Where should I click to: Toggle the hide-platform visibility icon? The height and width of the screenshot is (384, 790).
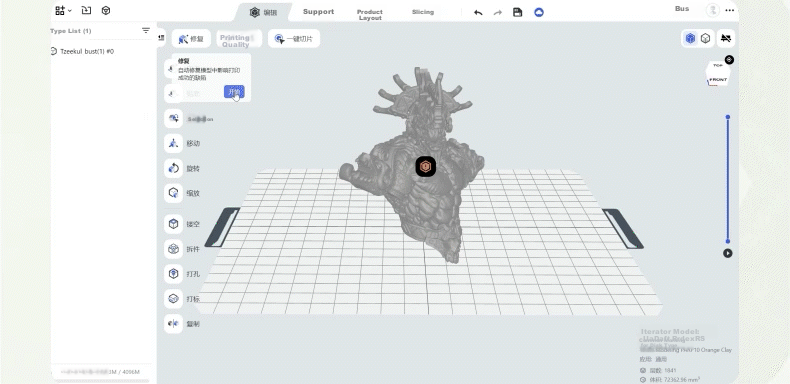726,38
